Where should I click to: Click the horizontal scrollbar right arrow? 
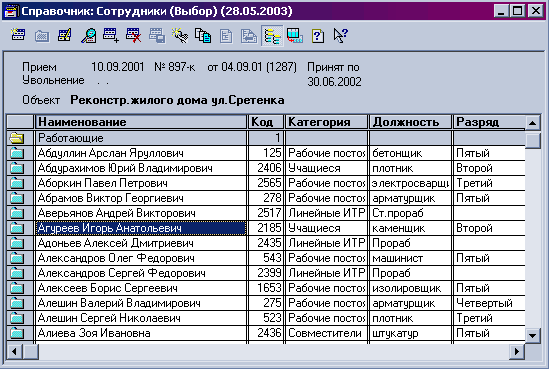517,351
